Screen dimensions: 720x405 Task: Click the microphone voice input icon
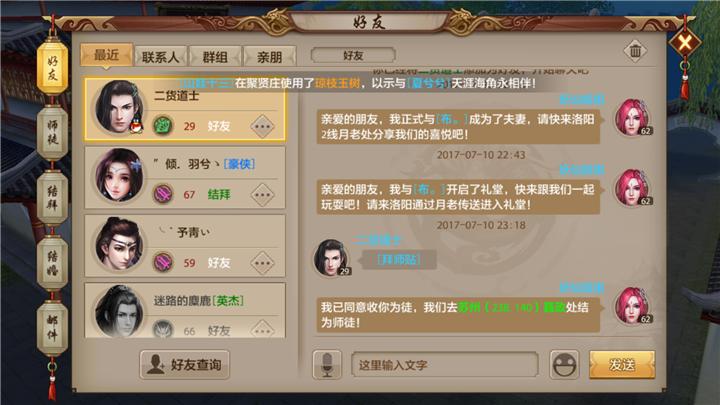(327, 365)
